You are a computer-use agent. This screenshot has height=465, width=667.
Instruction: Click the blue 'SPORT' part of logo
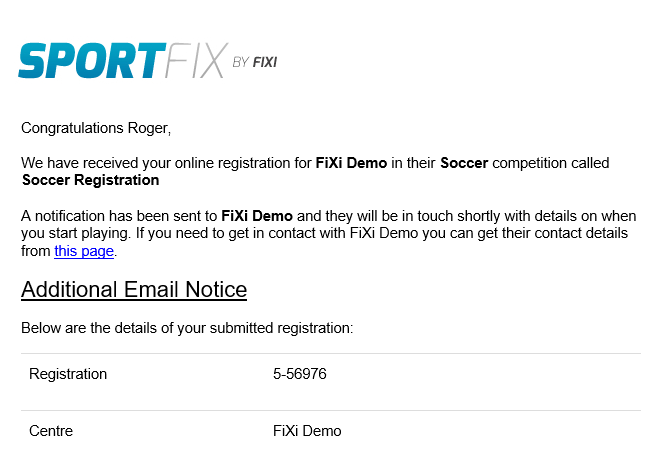pos(92,60)
